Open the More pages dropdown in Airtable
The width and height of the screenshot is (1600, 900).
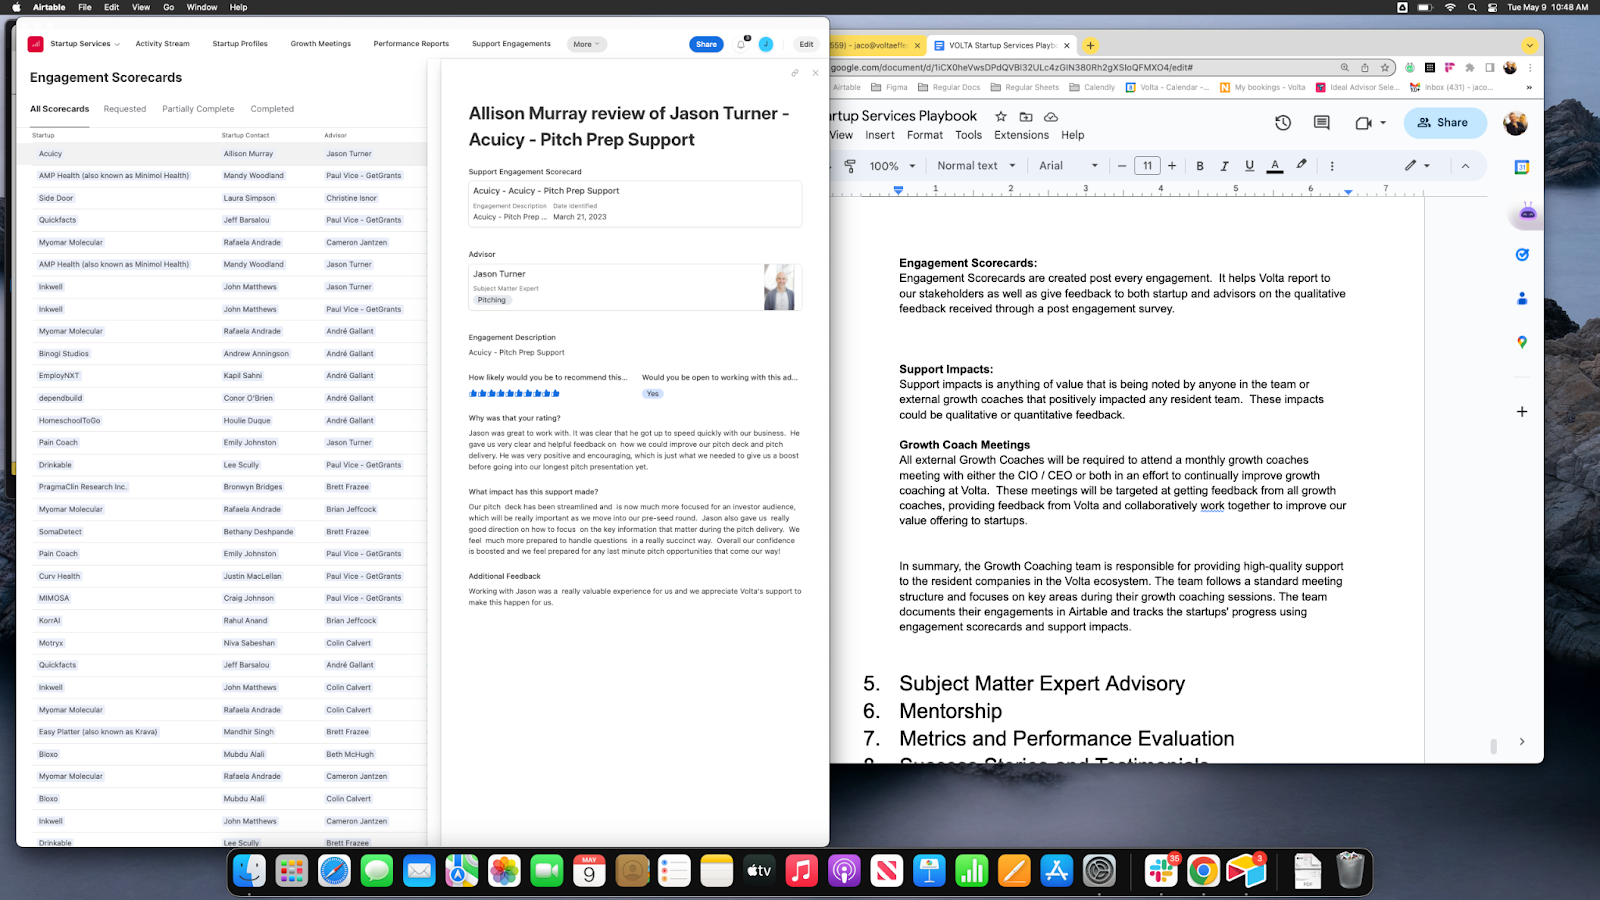click(x=587, y=44)
